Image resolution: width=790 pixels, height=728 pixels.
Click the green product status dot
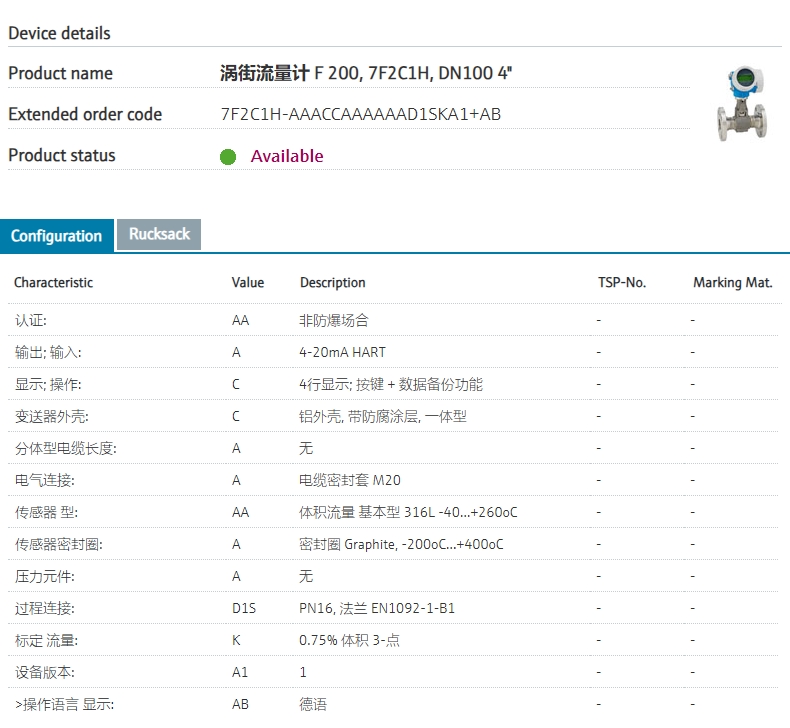point(228,157)
